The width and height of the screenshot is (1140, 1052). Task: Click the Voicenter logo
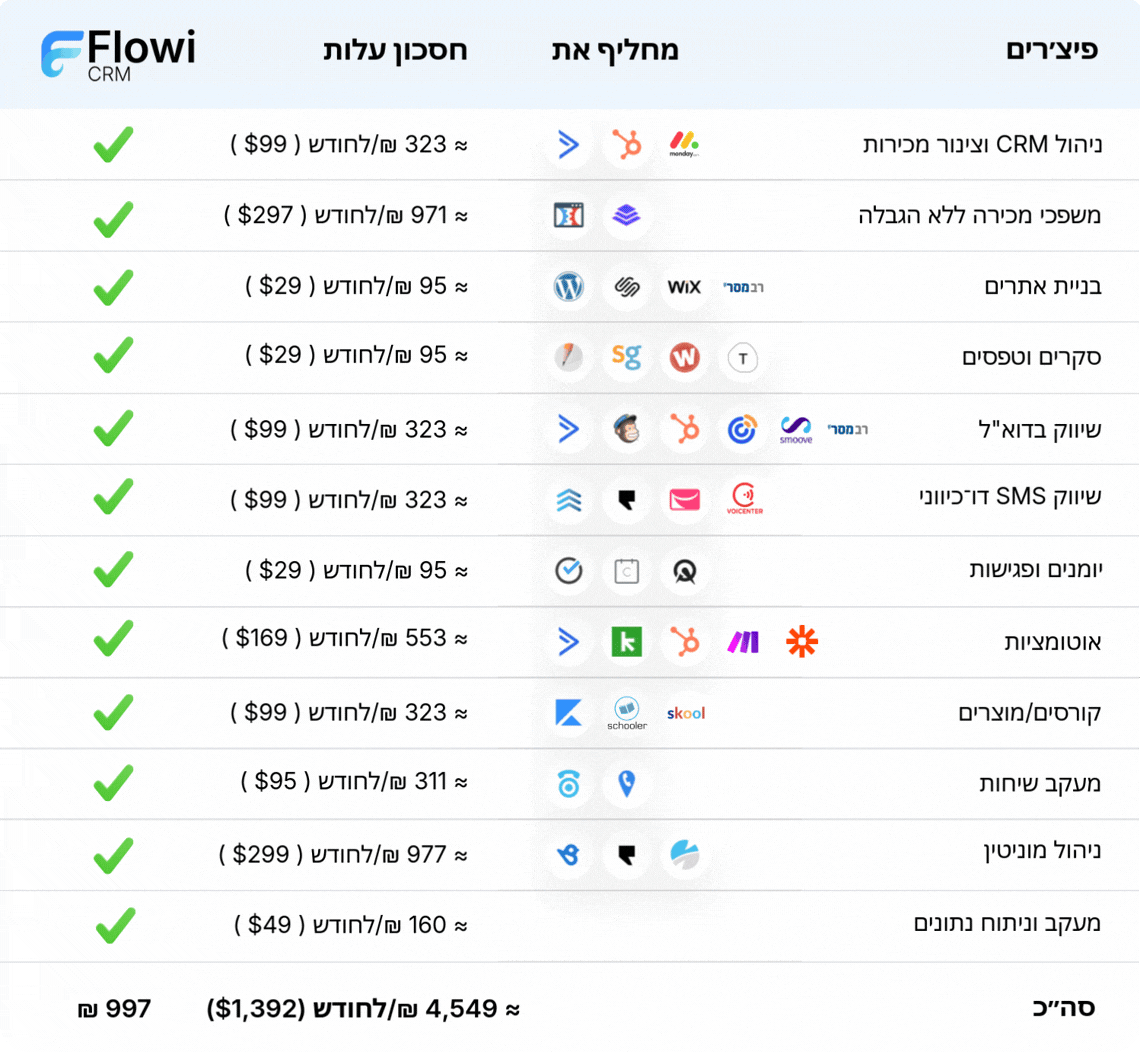[x=744, y=500]
